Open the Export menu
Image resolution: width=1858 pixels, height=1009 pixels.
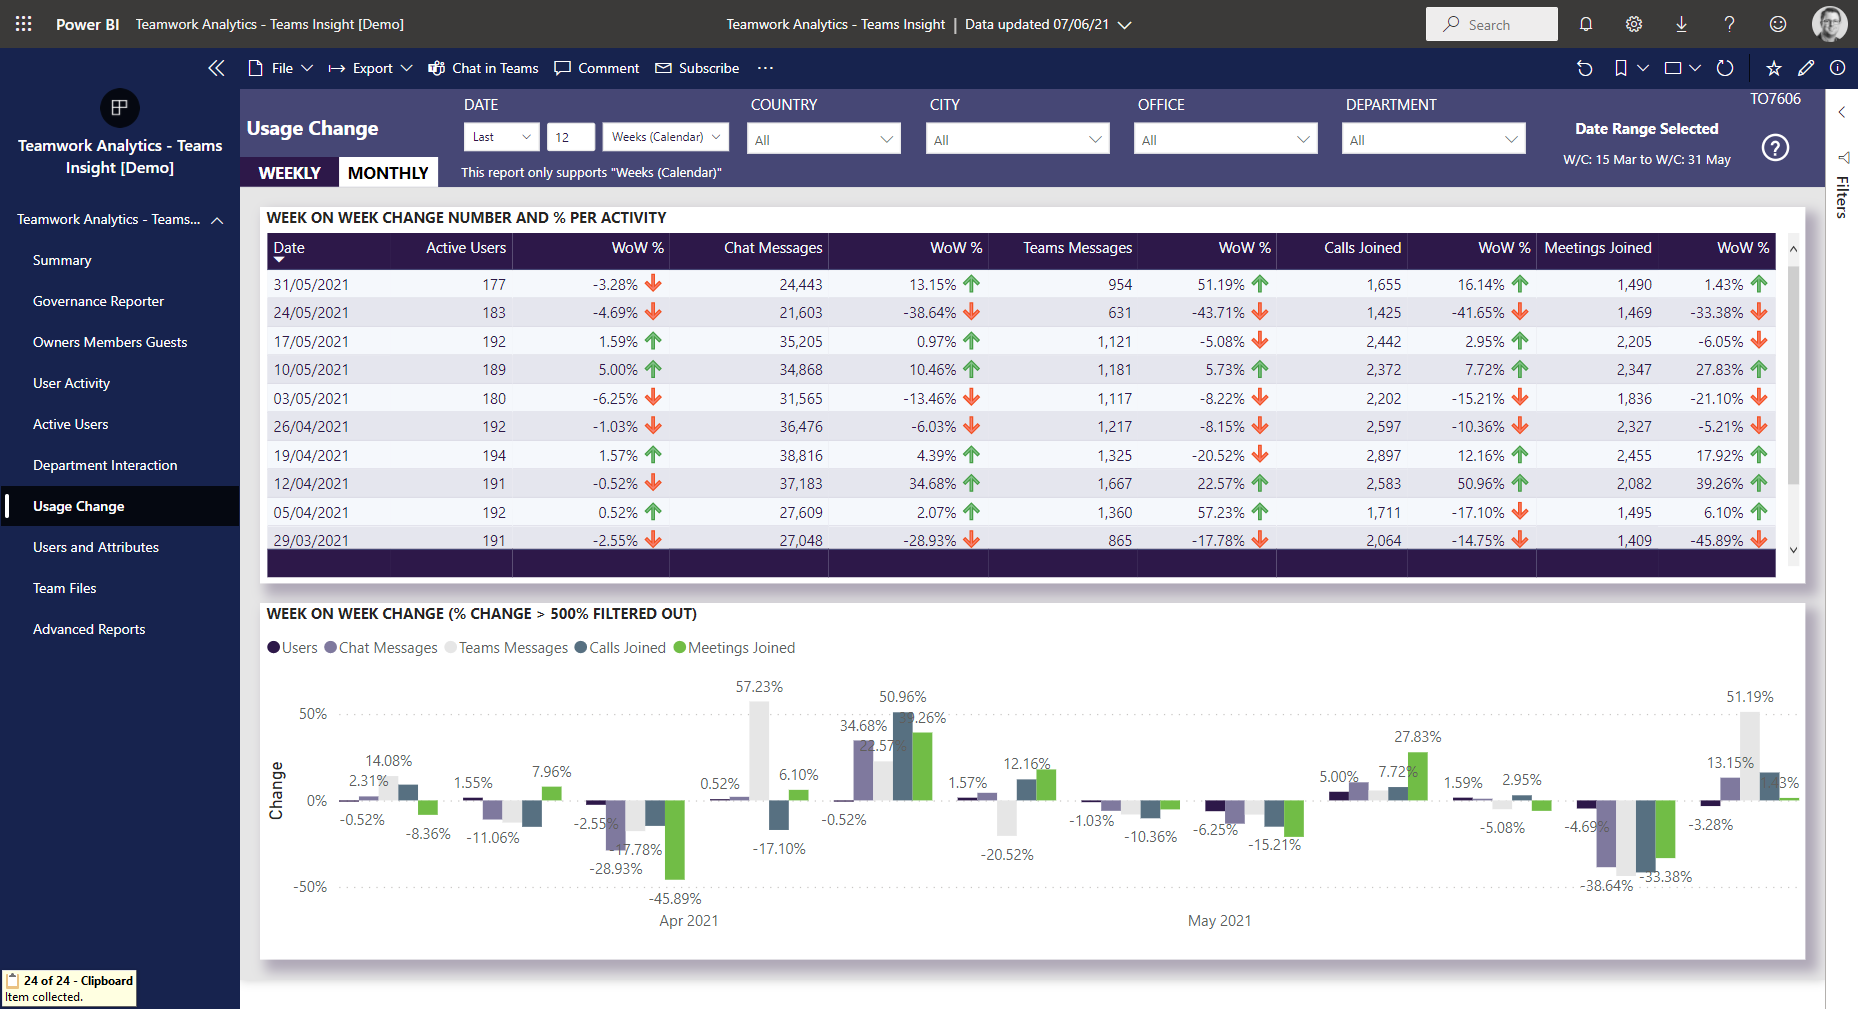370,68
